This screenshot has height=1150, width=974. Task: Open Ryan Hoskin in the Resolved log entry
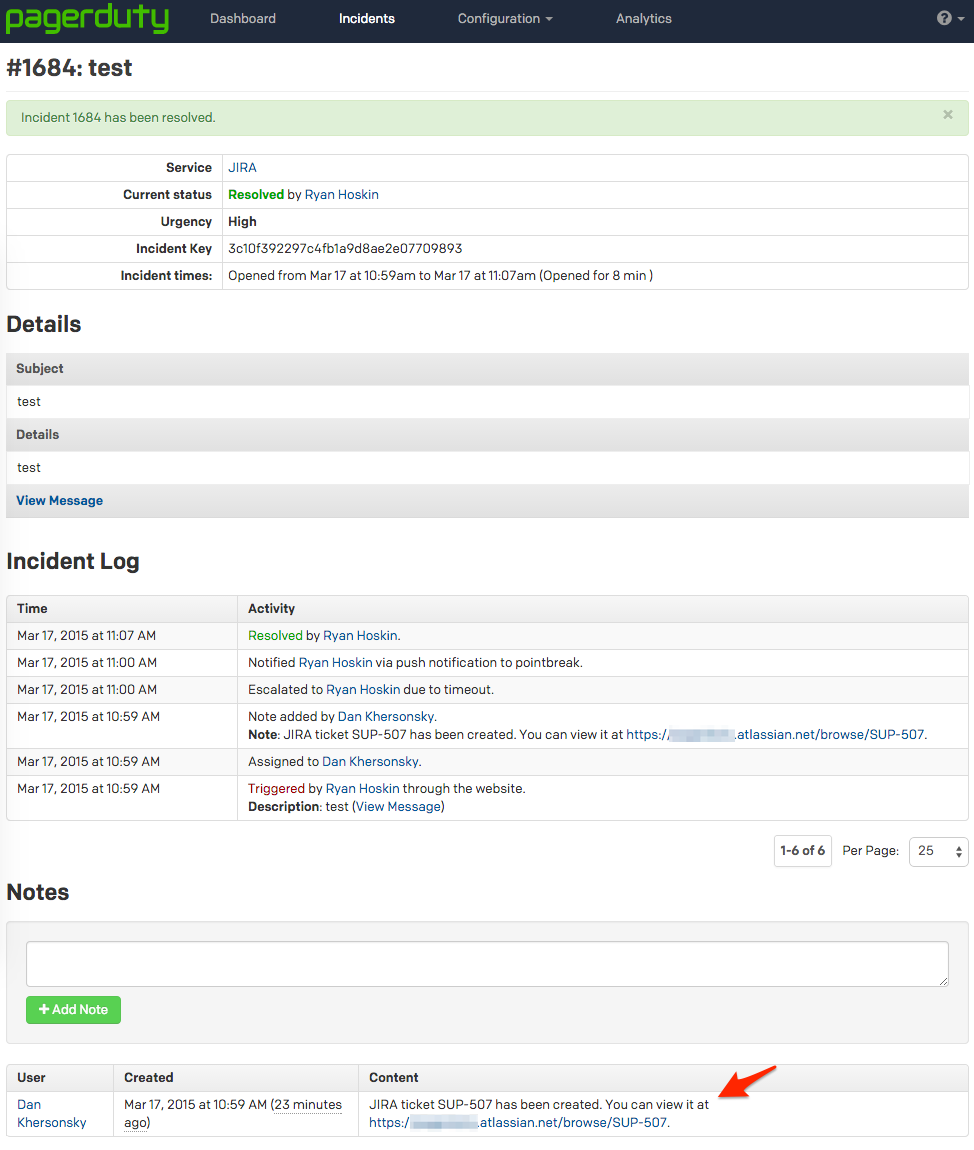coord(360,635)
